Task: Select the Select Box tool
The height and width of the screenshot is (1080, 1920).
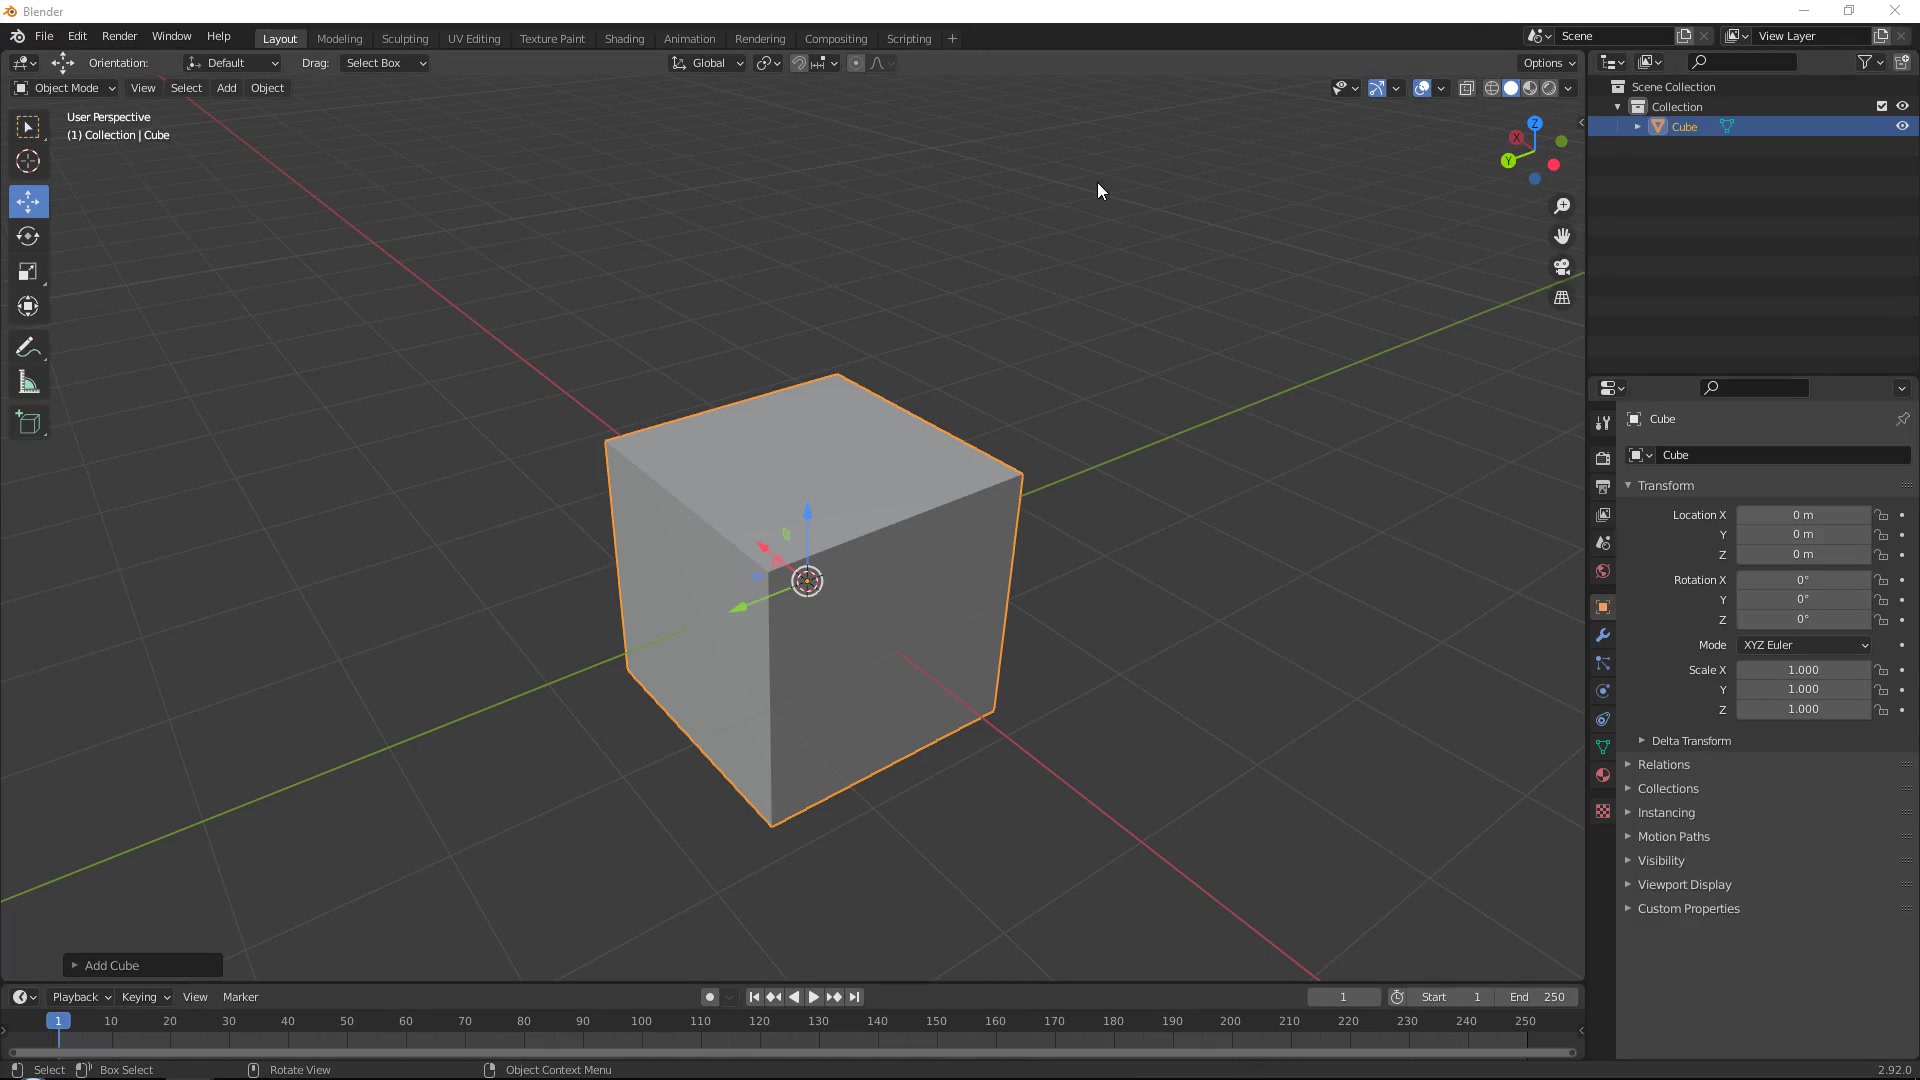Action: (28, 127)
